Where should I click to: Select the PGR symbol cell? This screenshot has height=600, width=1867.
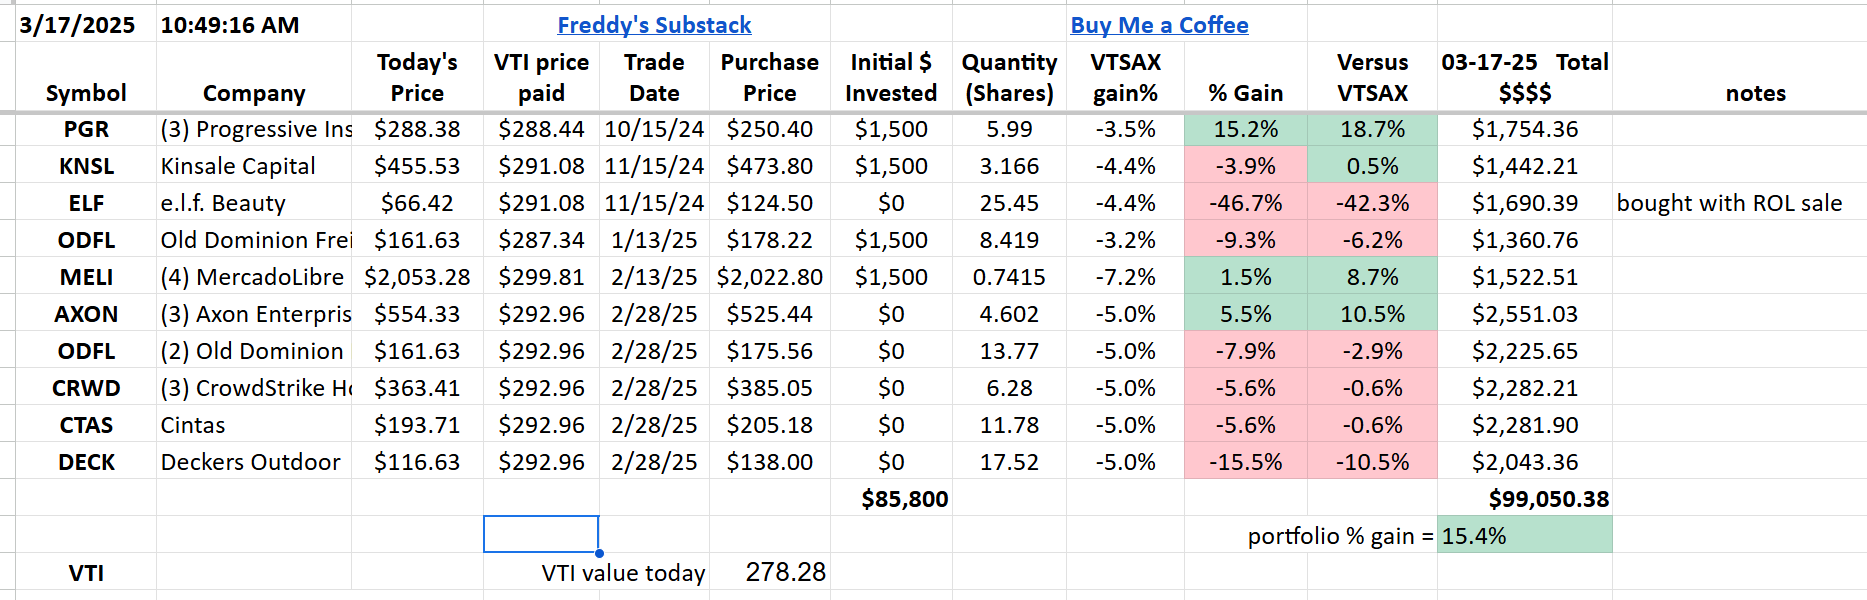[86, 129]
